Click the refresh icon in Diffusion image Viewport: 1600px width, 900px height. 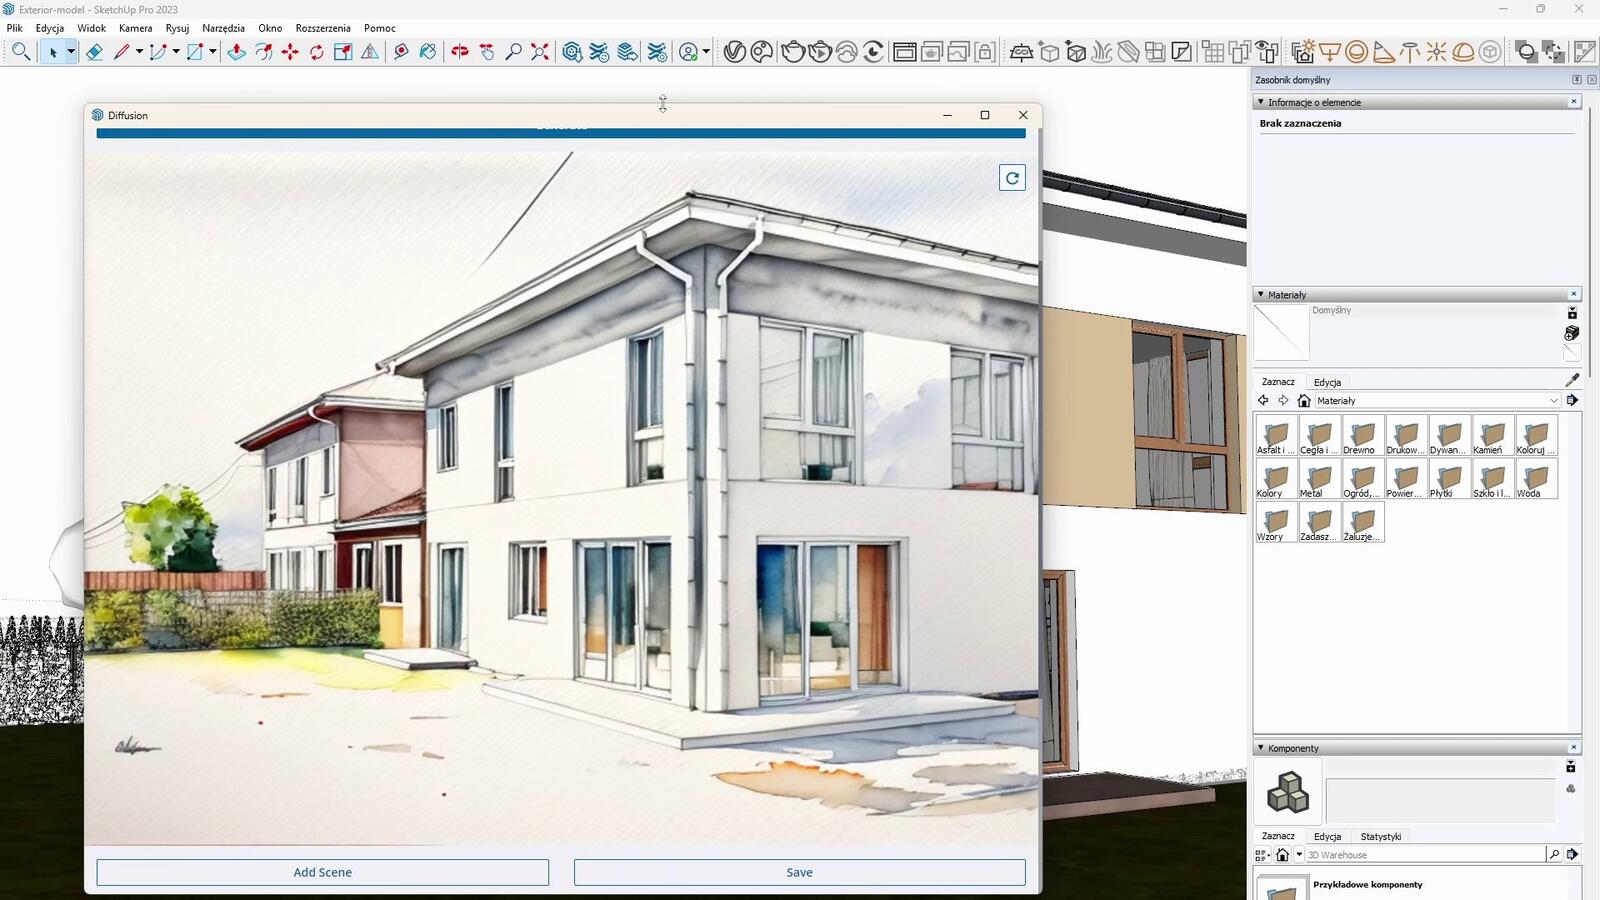[1012, 178]
